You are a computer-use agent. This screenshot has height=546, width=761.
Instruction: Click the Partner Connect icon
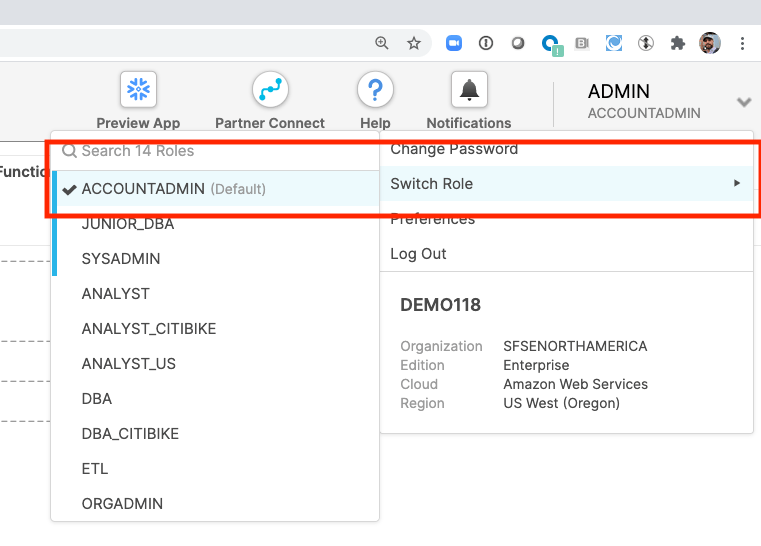coord(269,91)
